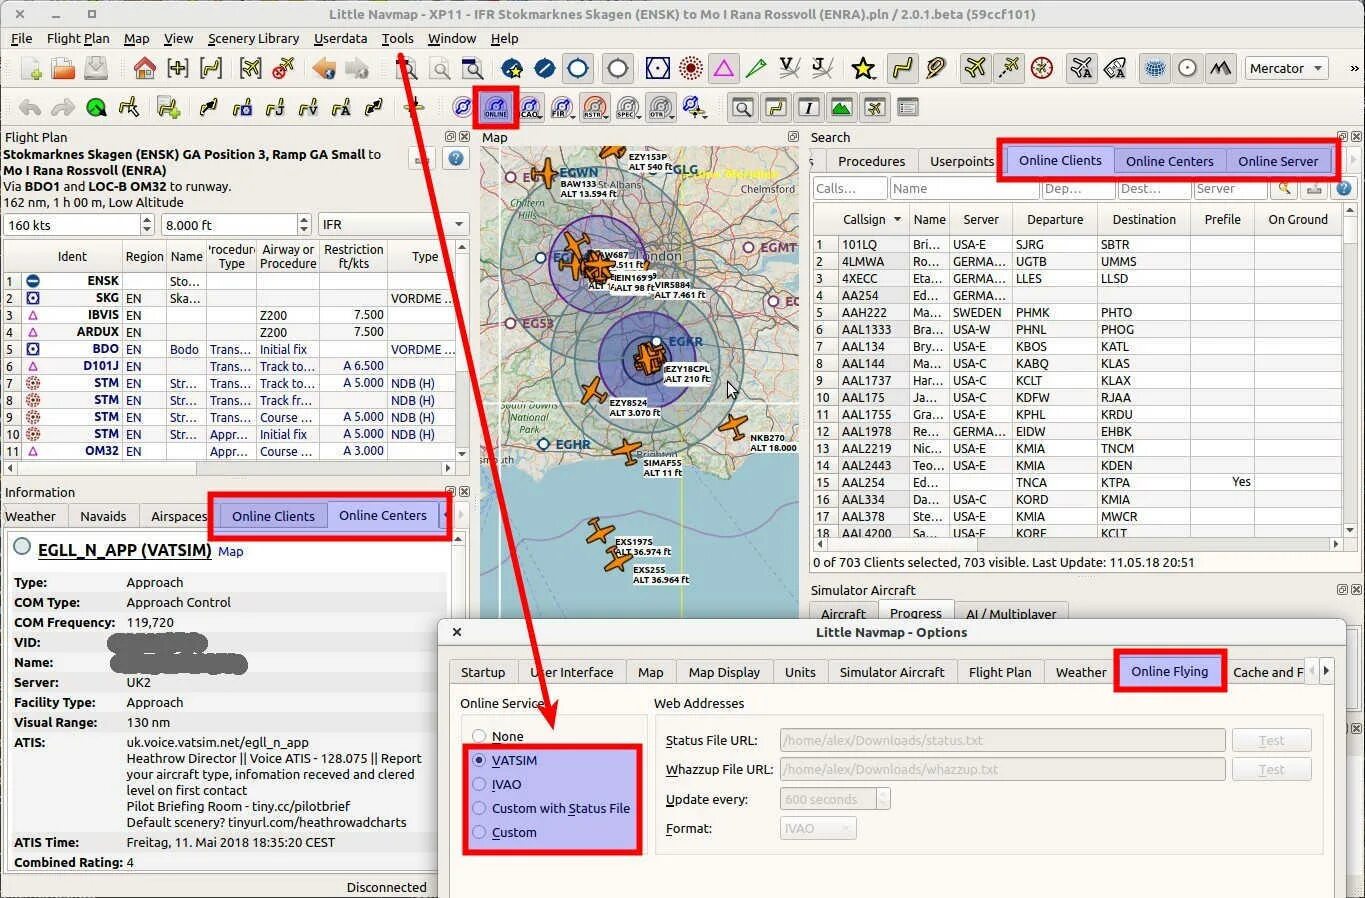
Task: Open SPEC special airspaces dropdown icon
Action: point(629,107)
